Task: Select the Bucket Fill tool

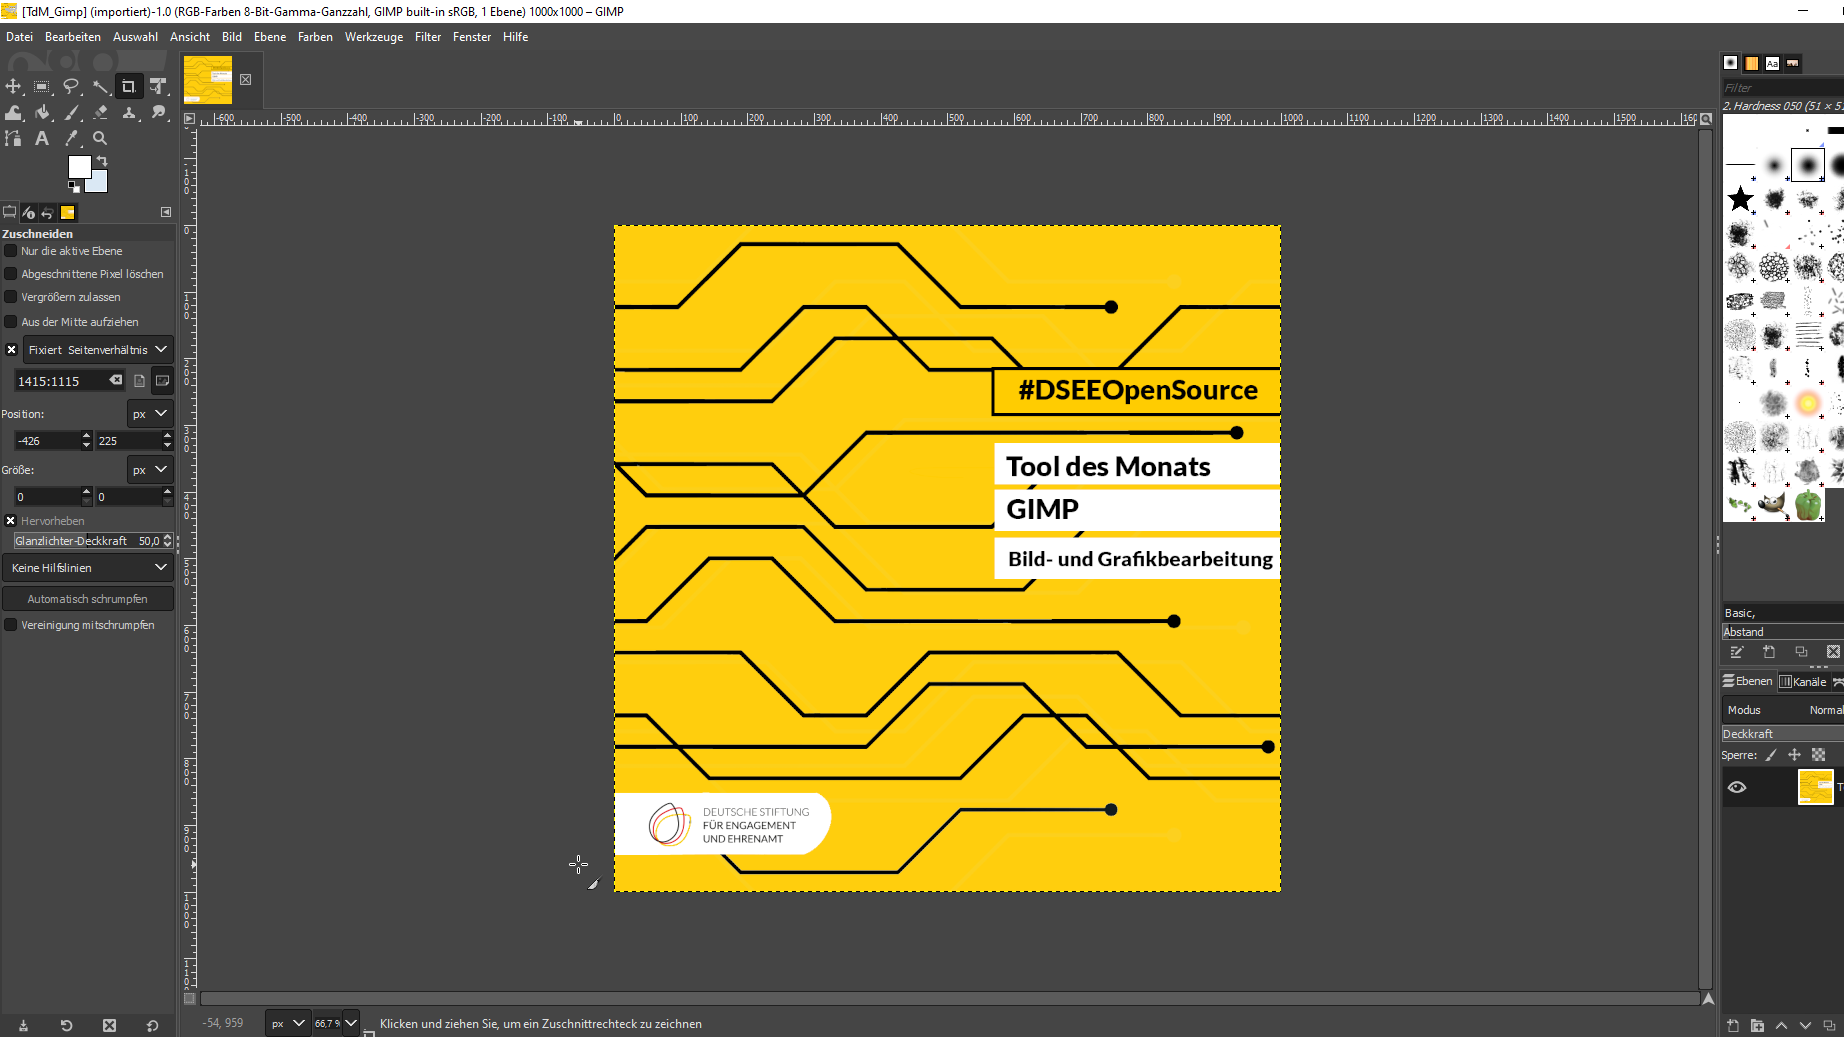Action: 43,113
